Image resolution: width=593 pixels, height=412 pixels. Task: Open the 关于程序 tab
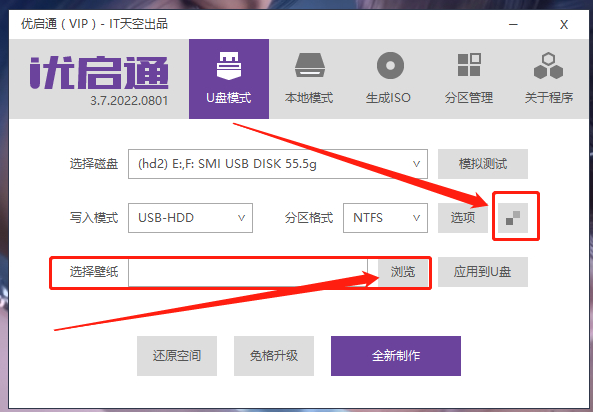[x=548, y=79]
